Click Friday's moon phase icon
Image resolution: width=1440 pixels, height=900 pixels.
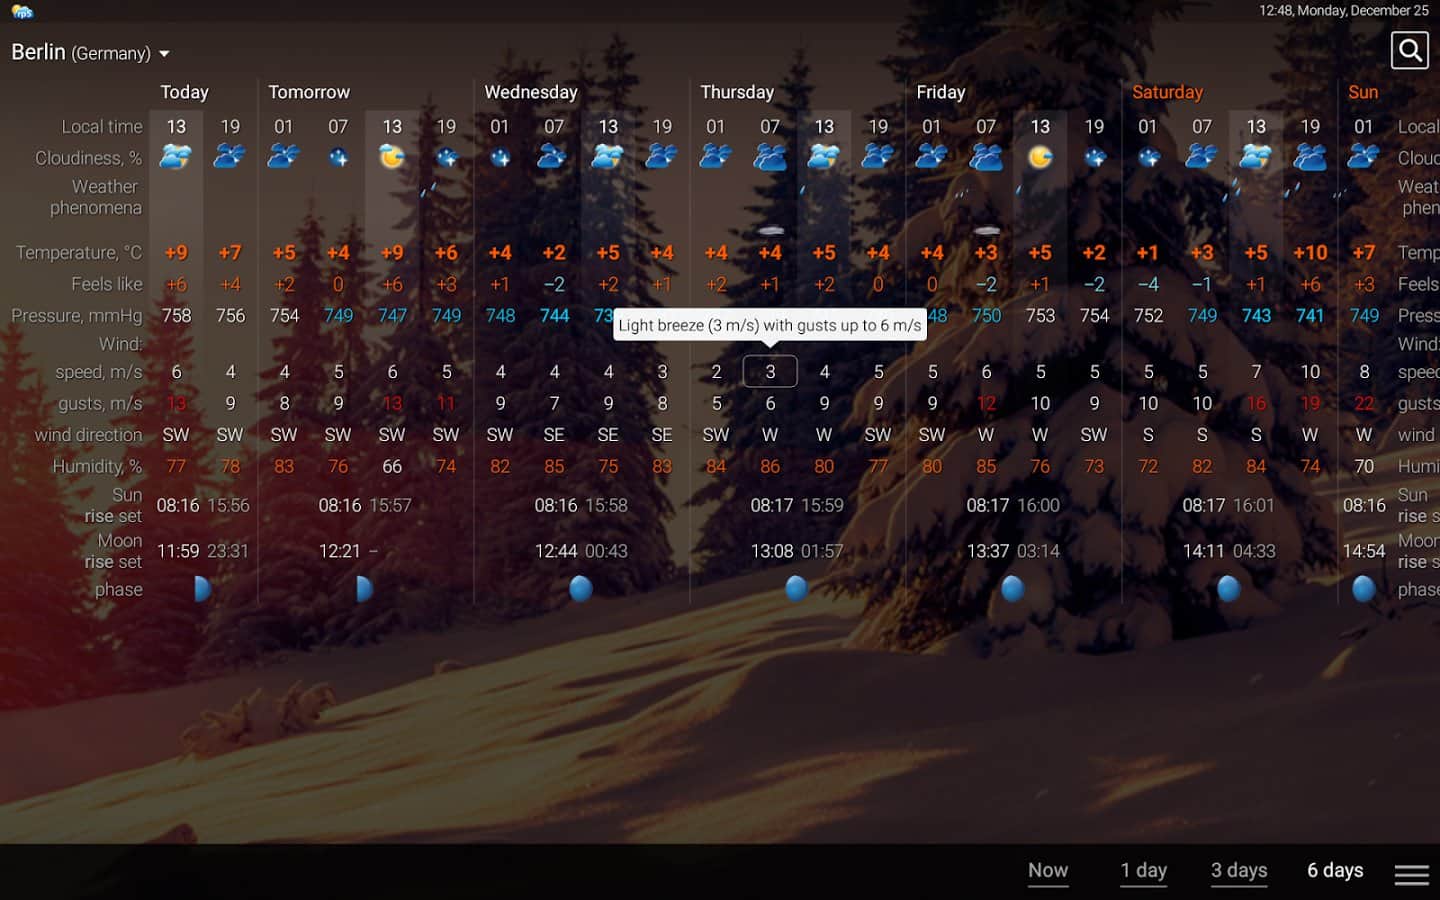[1012, 589]
